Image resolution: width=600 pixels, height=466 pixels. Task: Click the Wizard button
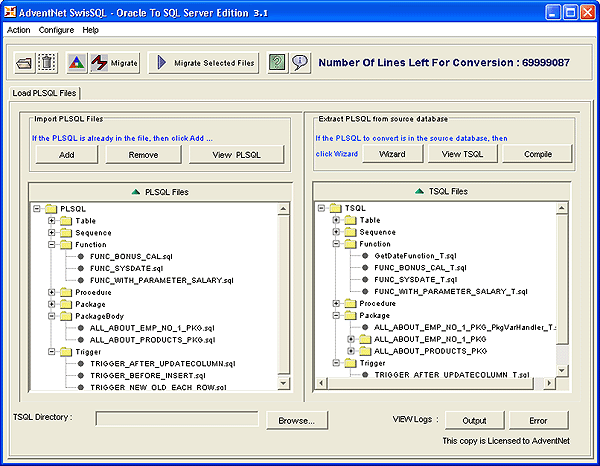pos(392,154)
